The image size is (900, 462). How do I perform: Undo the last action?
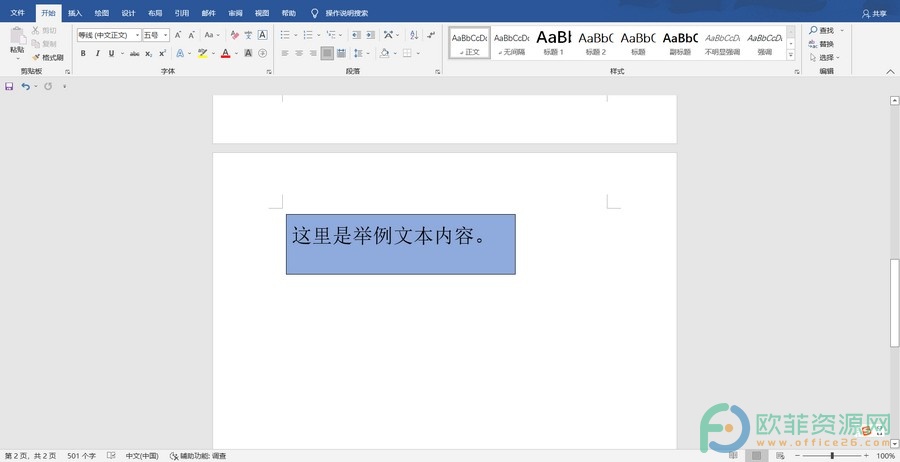pos(25,86)
